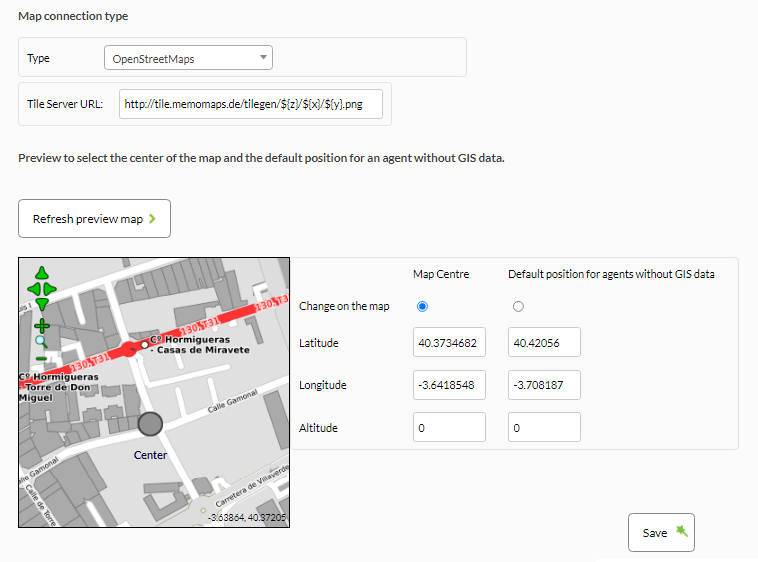
Task: Pan the map down with green arrow
Action: 42,304
